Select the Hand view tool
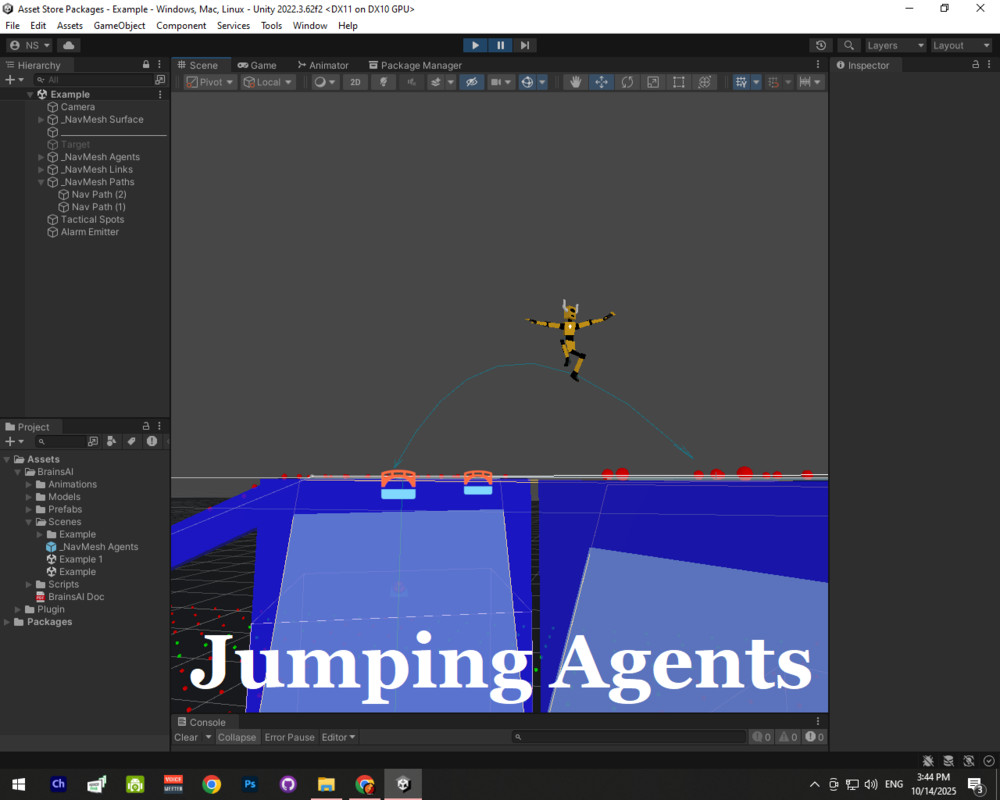1000x800 pixels. click(x=575, y=82)
